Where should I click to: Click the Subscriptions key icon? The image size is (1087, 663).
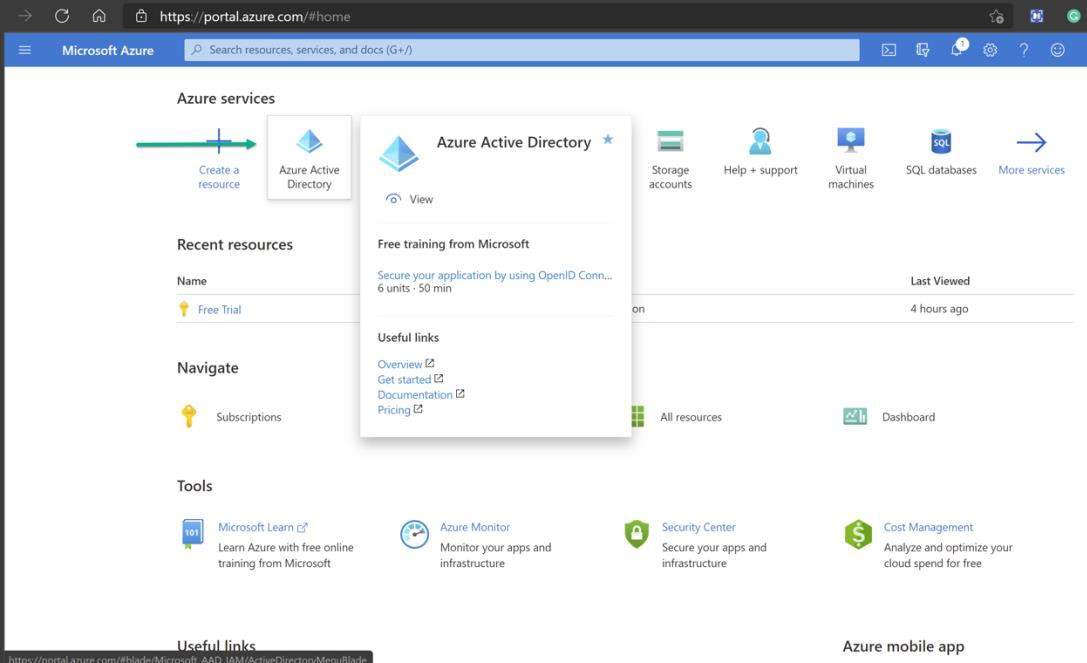click(189, 416)
